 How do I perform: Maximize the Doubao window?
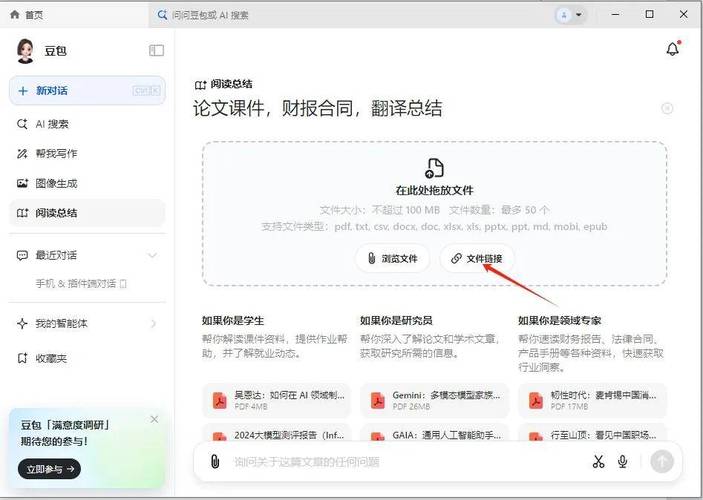coord(649,14)
